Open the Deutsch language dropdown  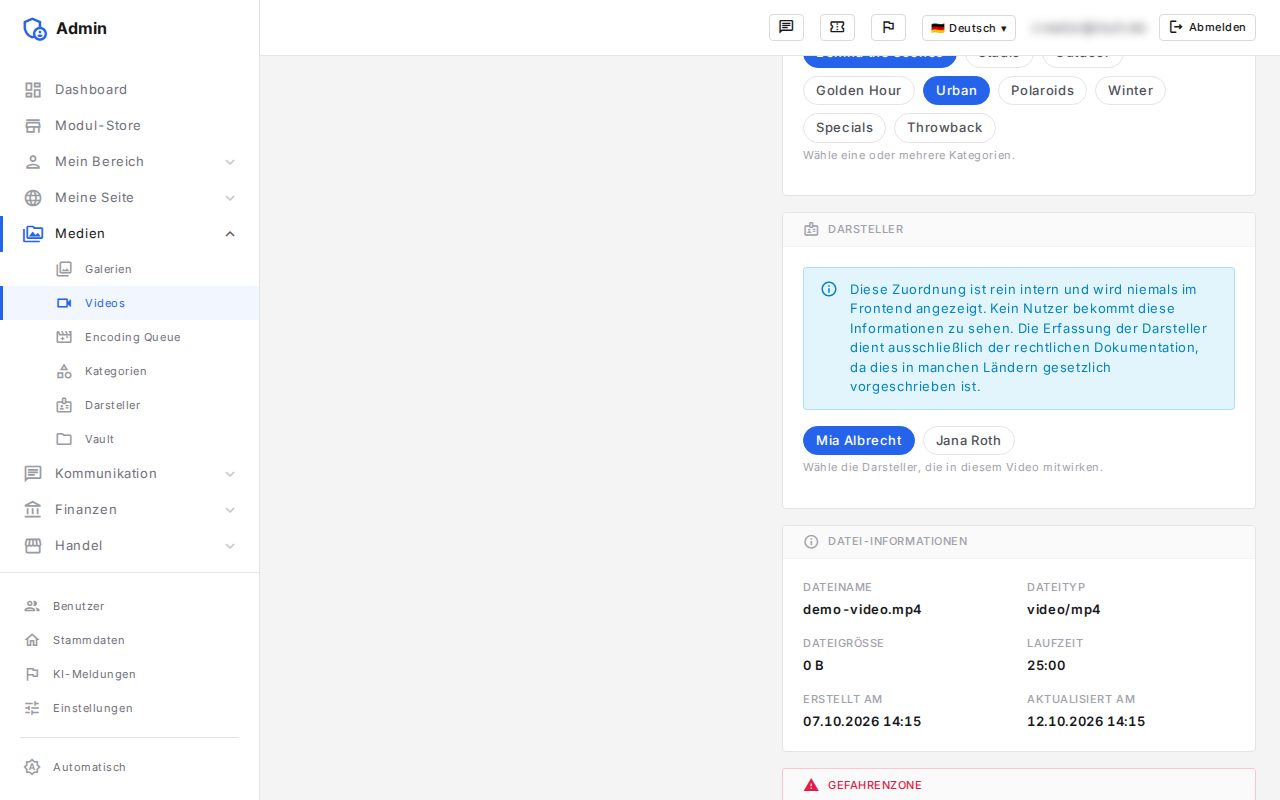968,28
